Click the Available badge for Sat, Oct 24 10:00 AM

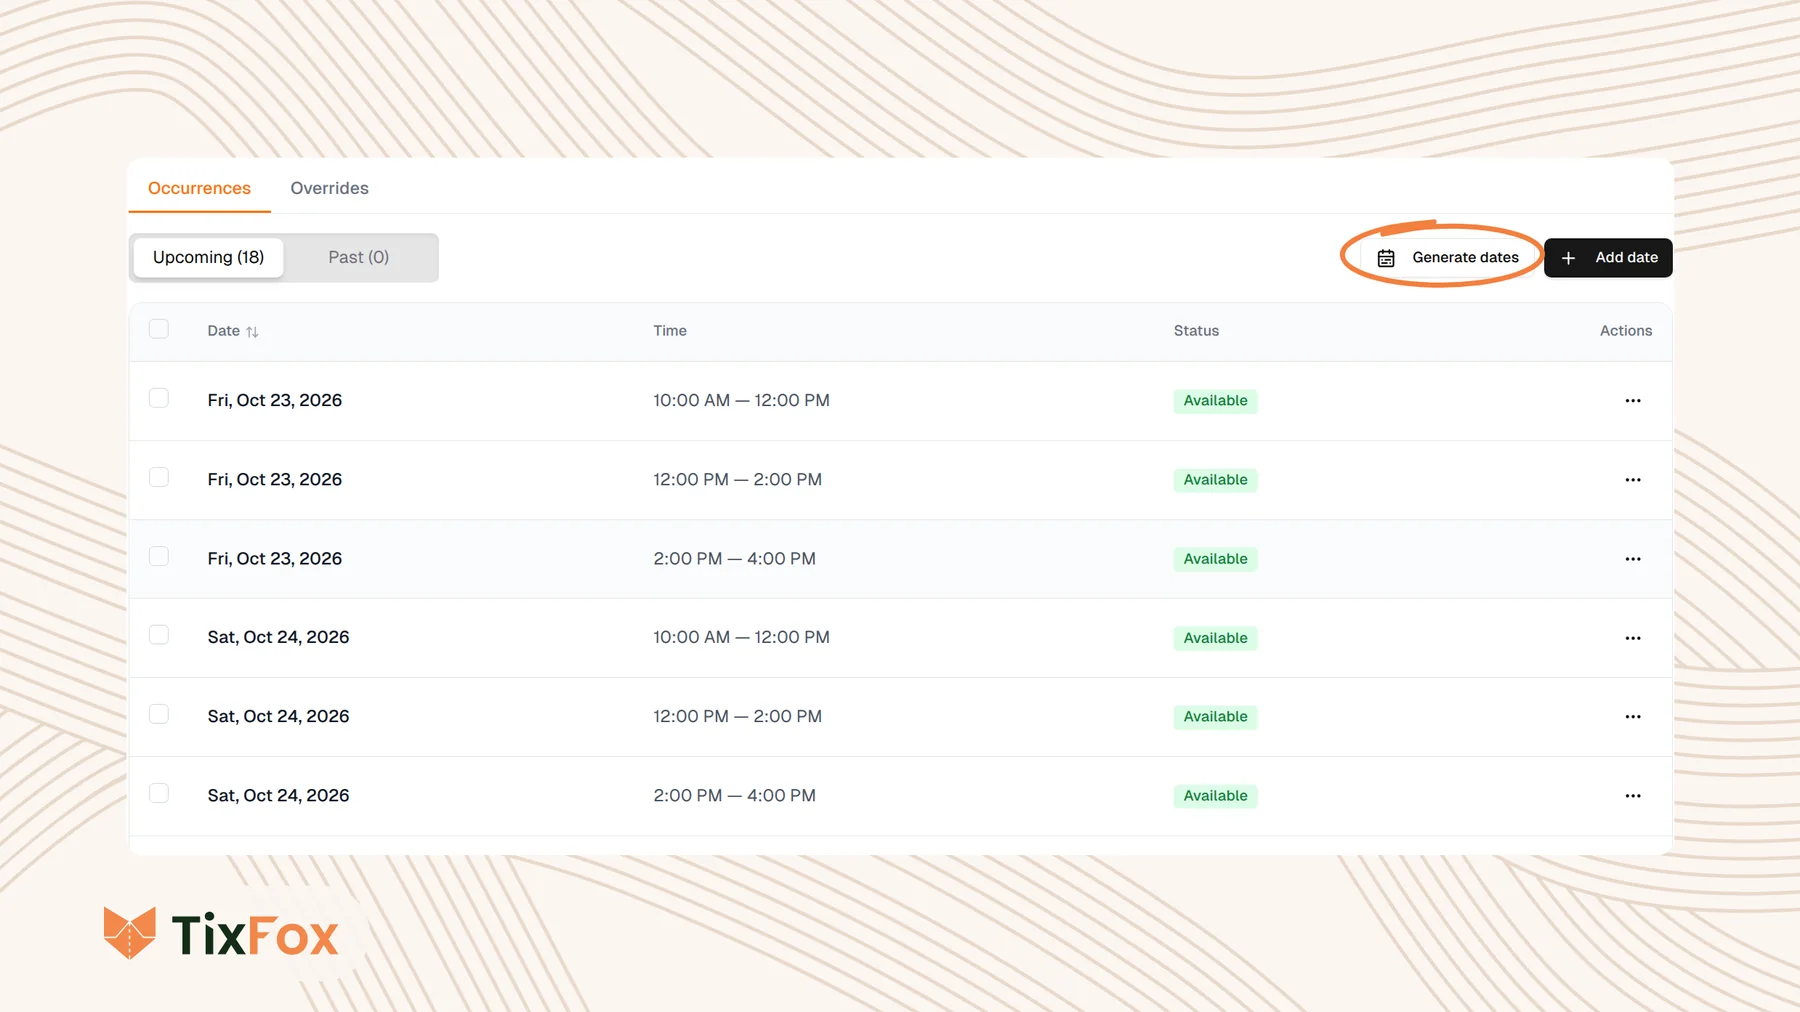[x=1215, y=638]
